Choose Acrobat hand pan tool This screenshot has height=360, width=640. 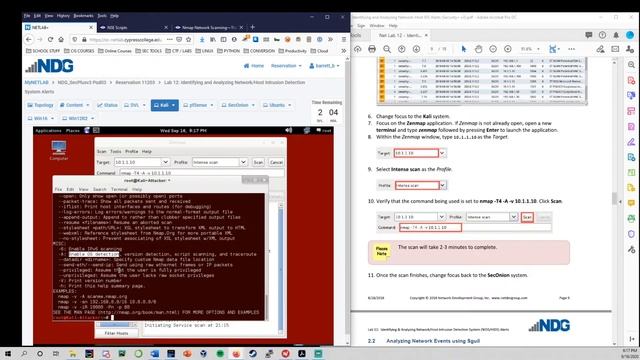478,49
